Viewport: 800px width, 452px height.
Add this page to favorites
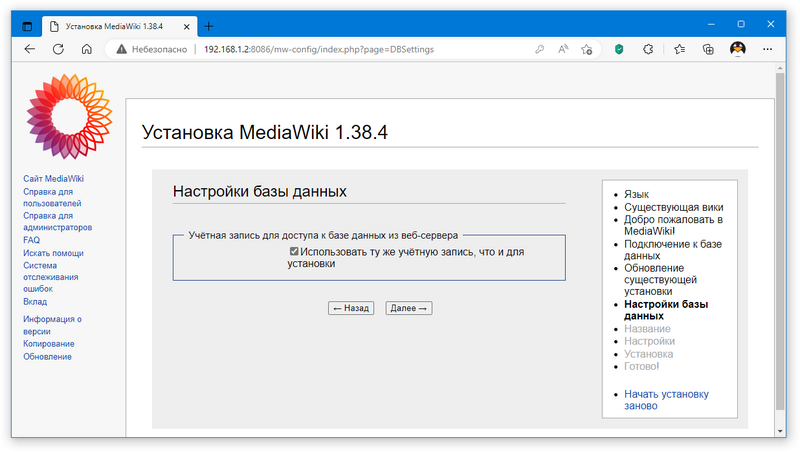[586, 49]
